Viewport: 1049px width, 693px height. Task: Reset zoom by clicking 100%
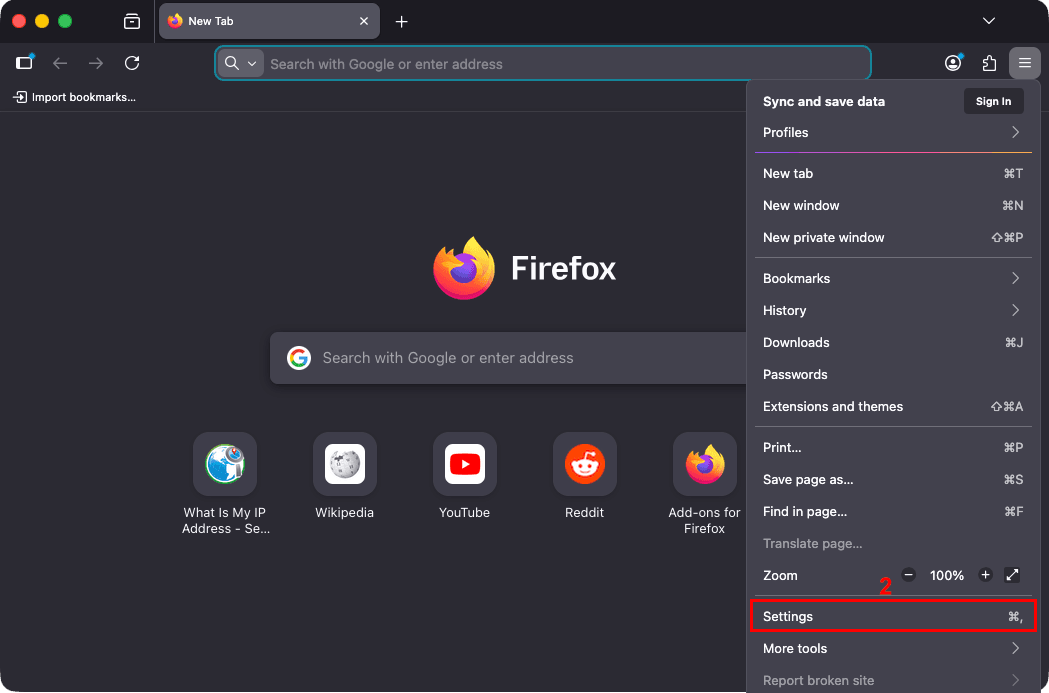pyautogui.click(x=947, y=575)
